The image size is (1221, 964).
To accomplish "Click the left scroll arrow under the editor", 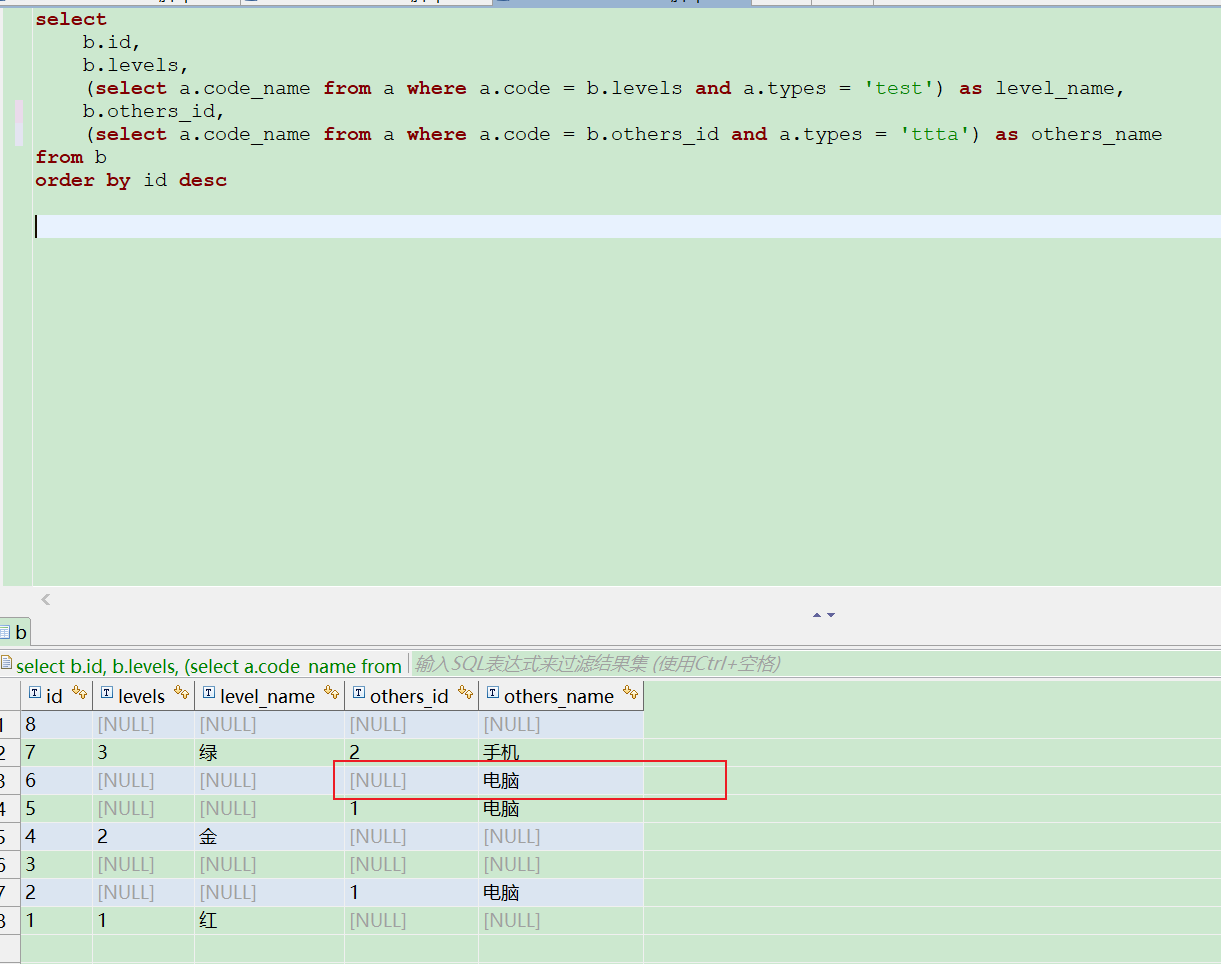I will coord(45,600).
